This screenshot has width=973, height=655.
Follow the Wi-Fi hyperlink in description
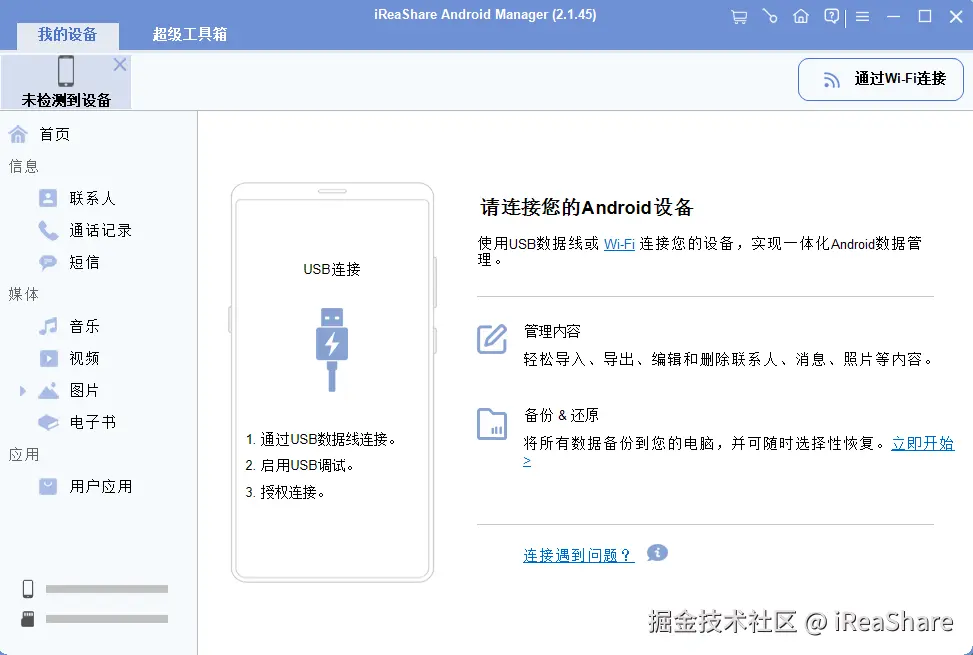[x=619, y=244]
